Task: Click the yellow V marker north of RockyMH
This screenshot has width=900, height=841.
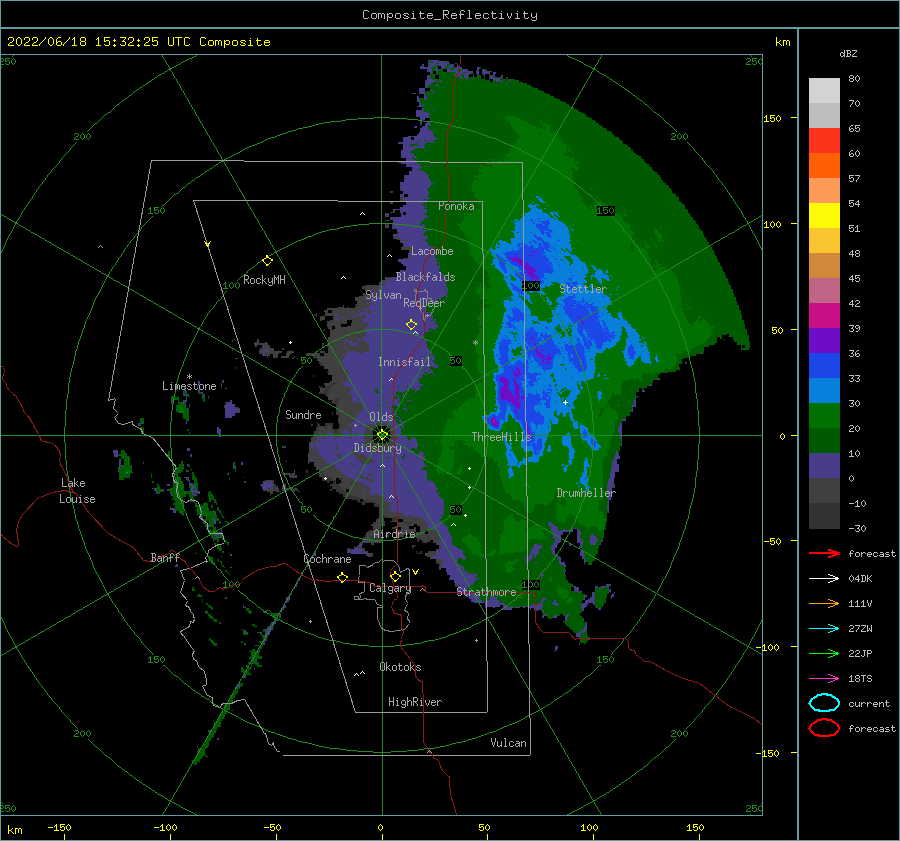Action: [208, 244]
